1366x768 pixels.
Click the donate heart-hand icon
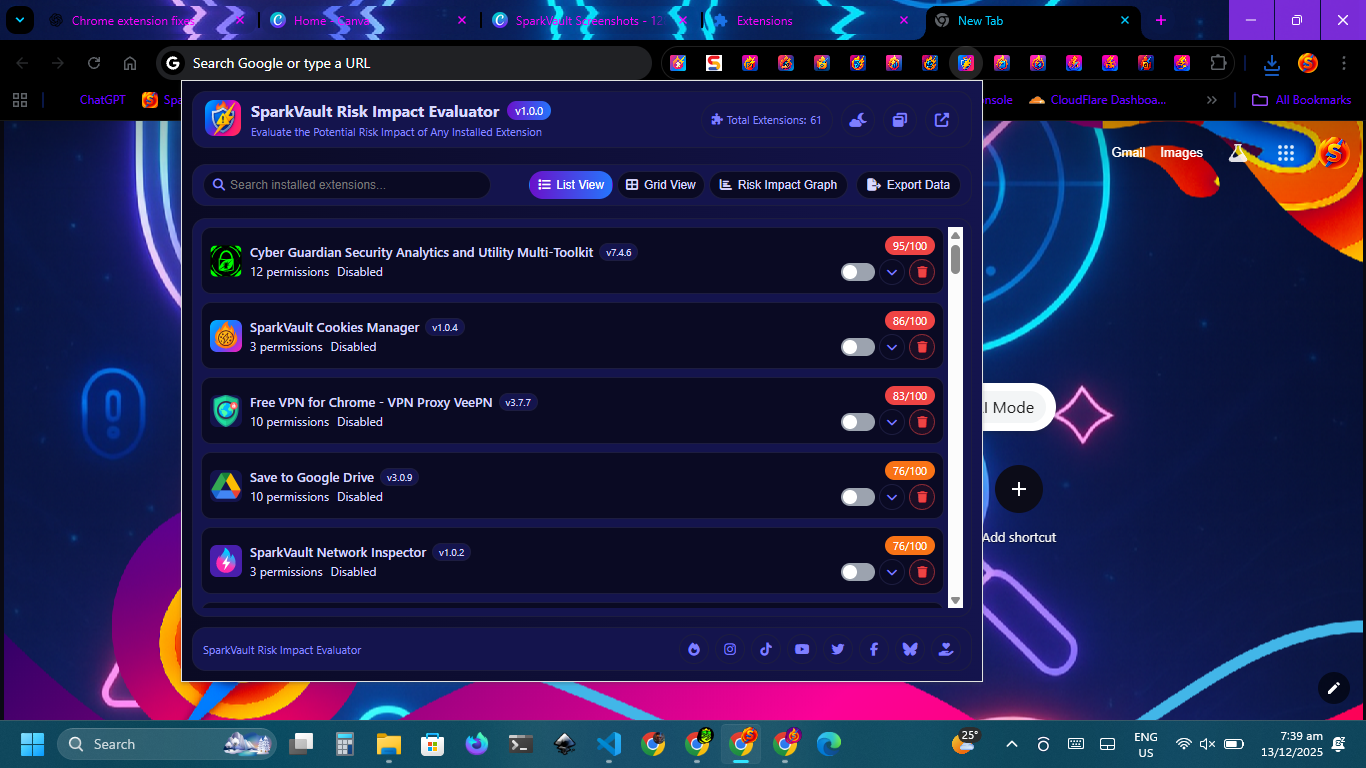pos(945,649)
